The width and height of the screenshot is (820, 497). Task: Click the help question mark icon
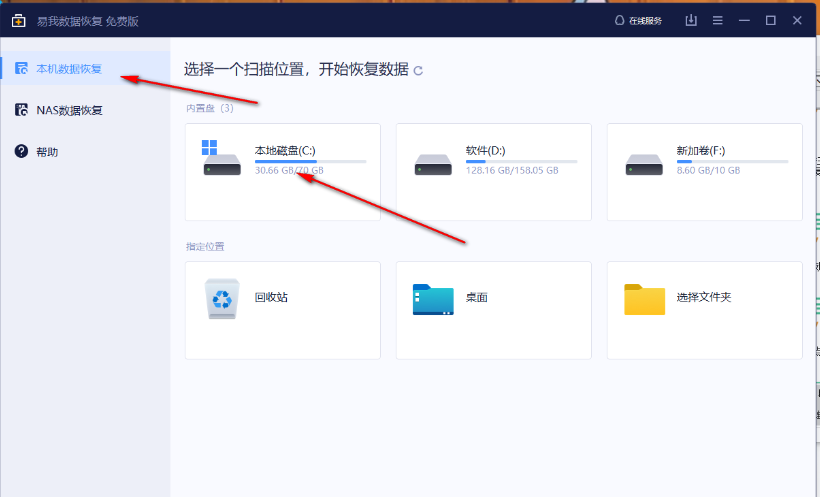click(x=21, y=151)
